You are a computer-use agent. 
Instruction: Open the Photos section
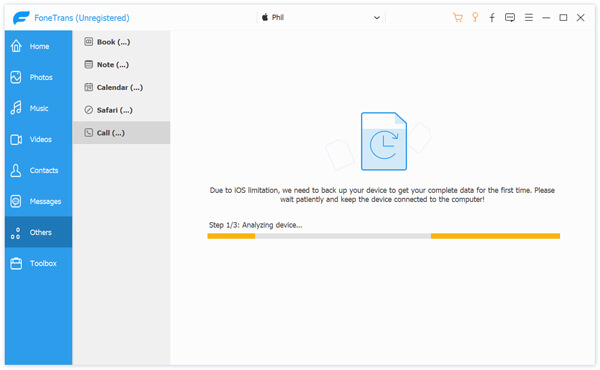(38, 77)
